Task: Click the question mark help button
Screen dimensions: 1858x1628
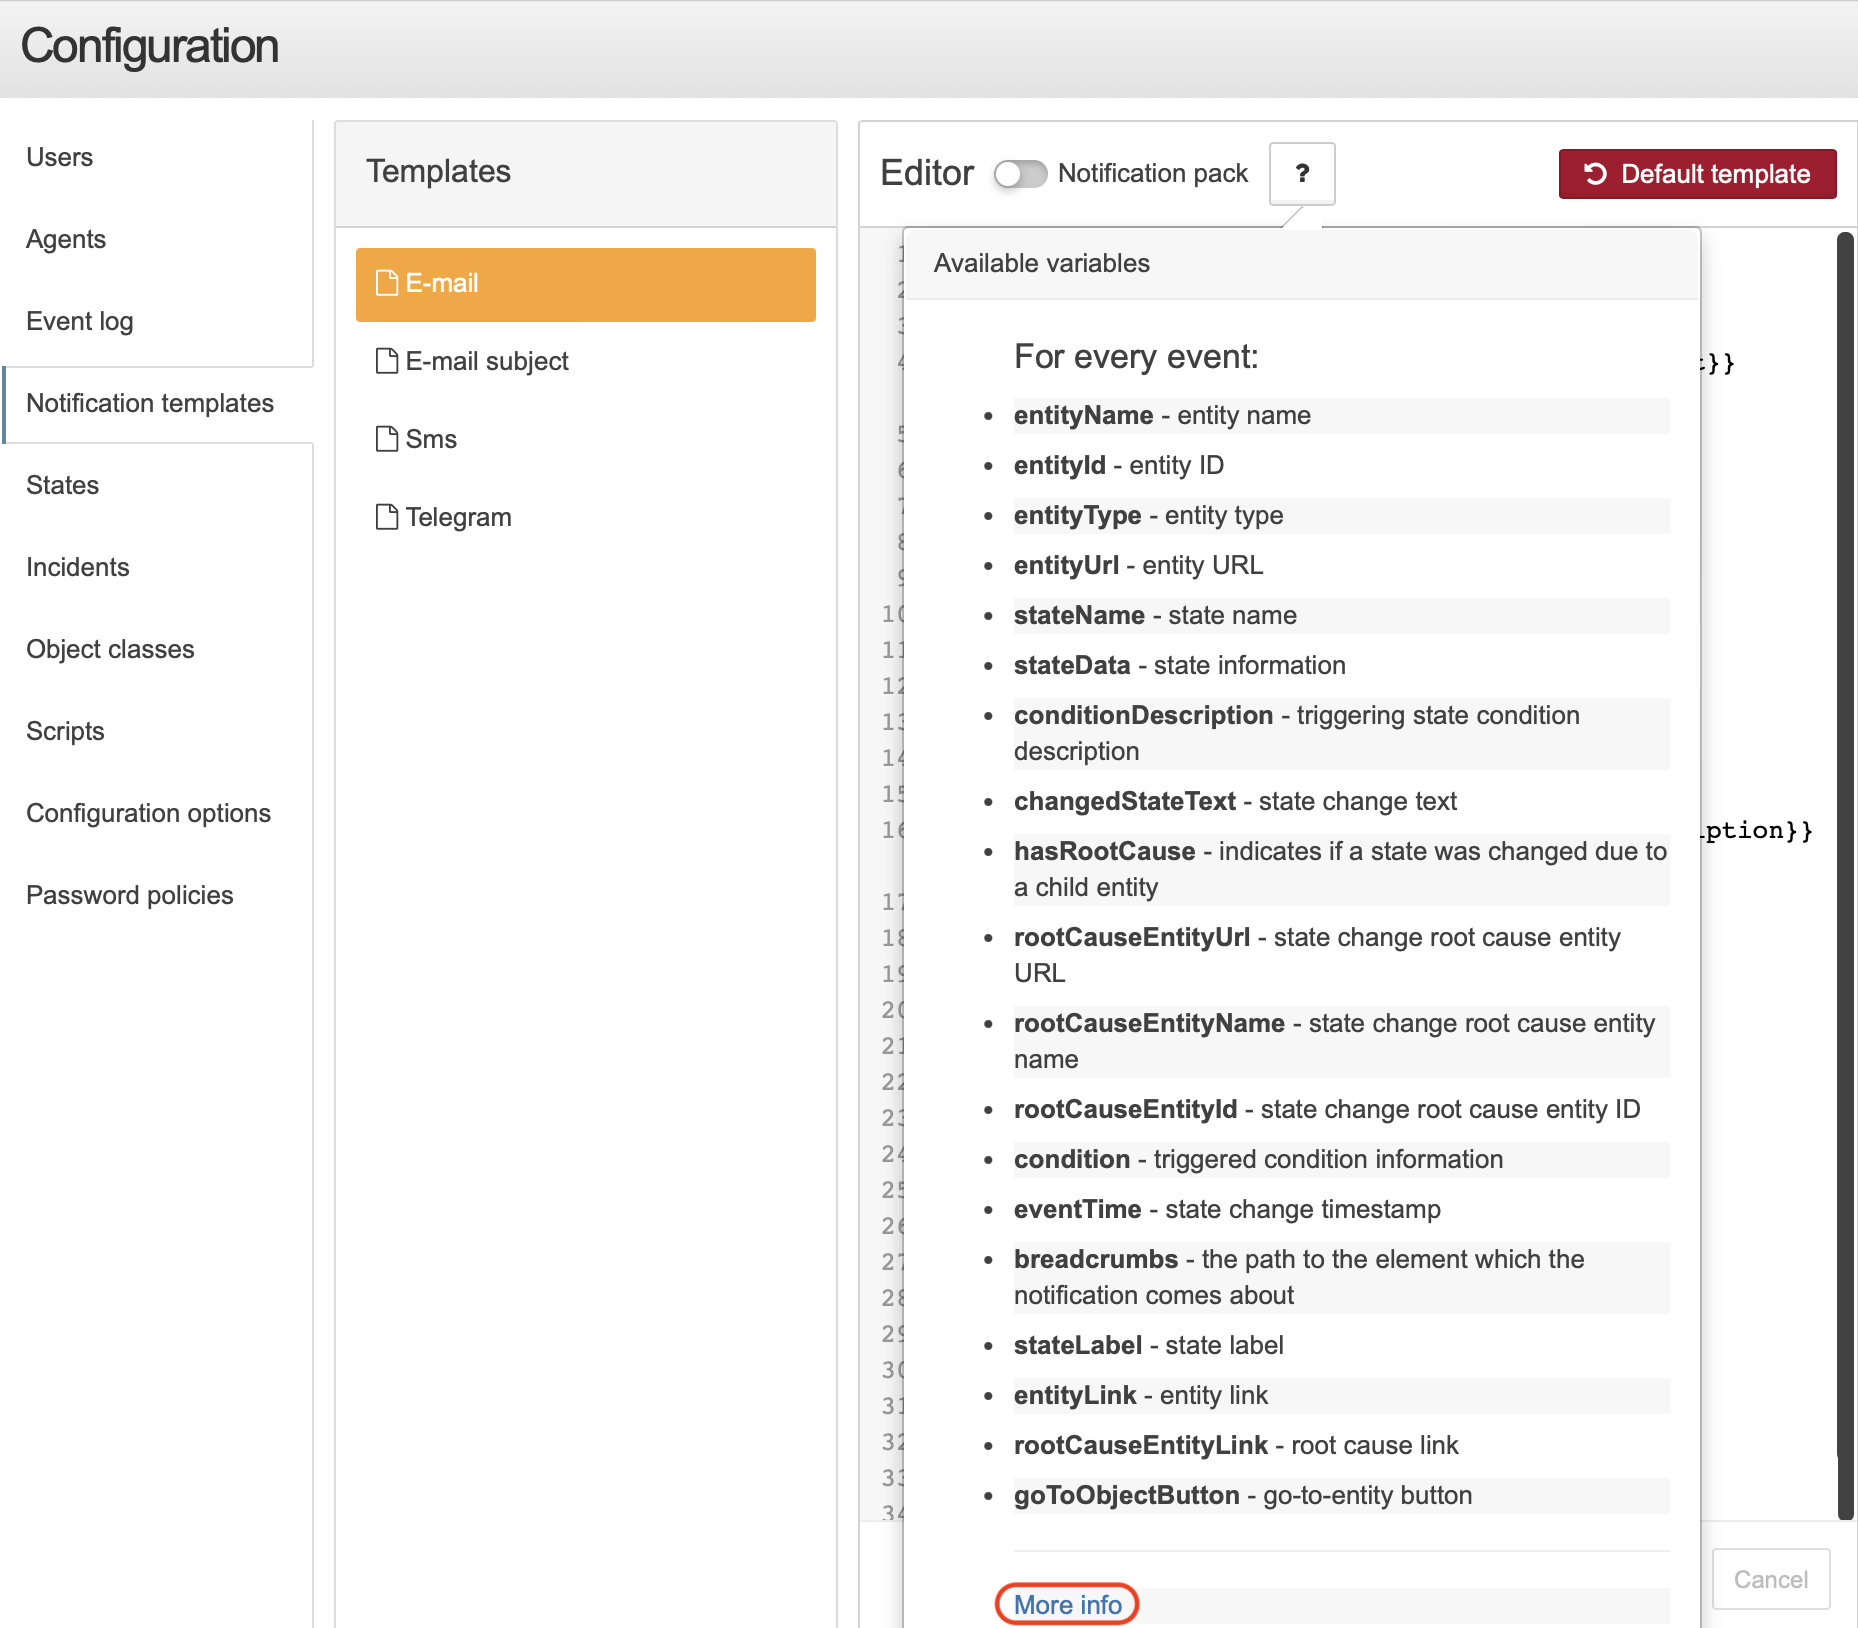Action: pyautogui.click(x=1302, y=174)
